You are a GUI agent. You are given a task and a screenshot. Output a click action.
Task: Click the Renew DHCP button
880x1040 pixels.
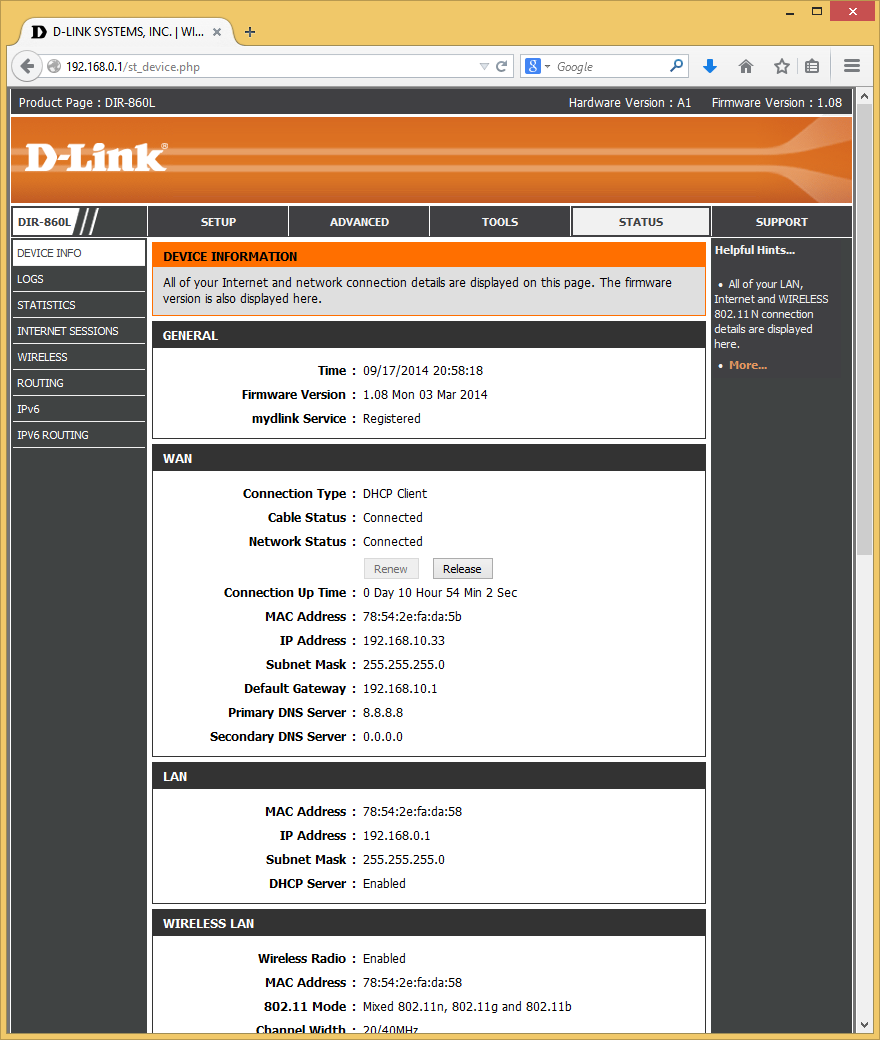(391, 568)
